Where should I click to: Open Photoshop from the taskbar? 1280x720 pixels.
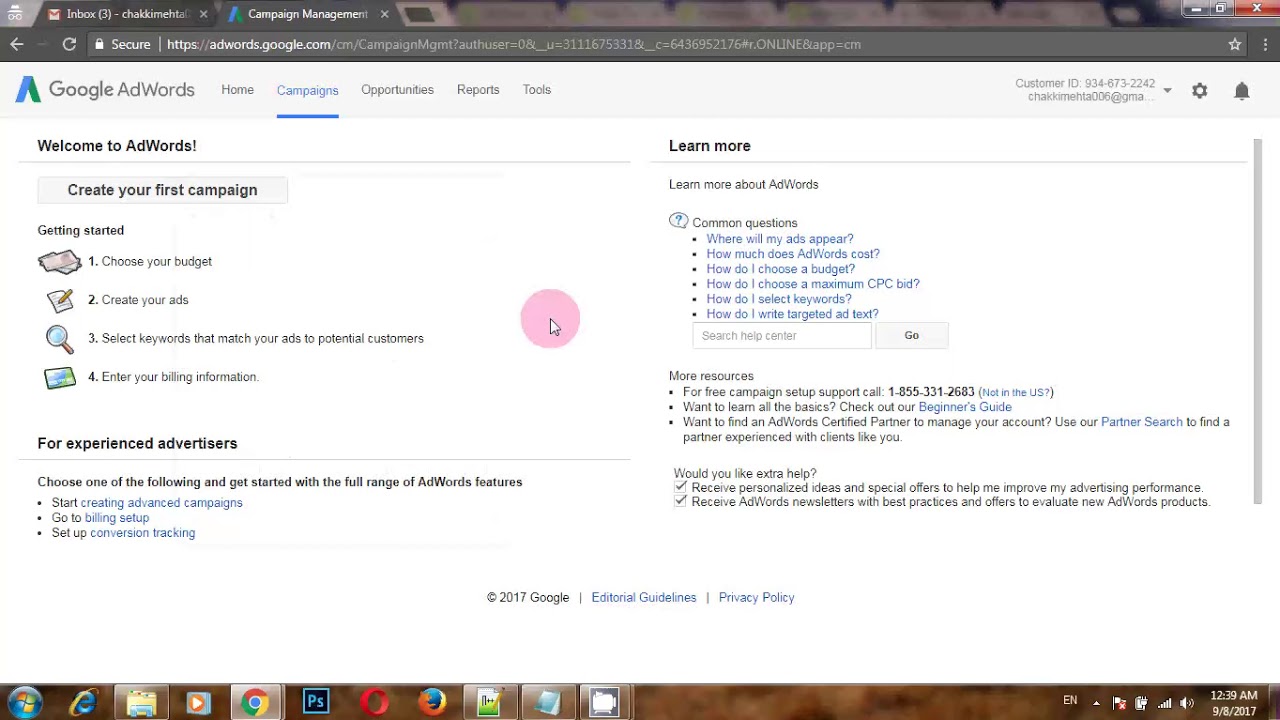(316, 703)
